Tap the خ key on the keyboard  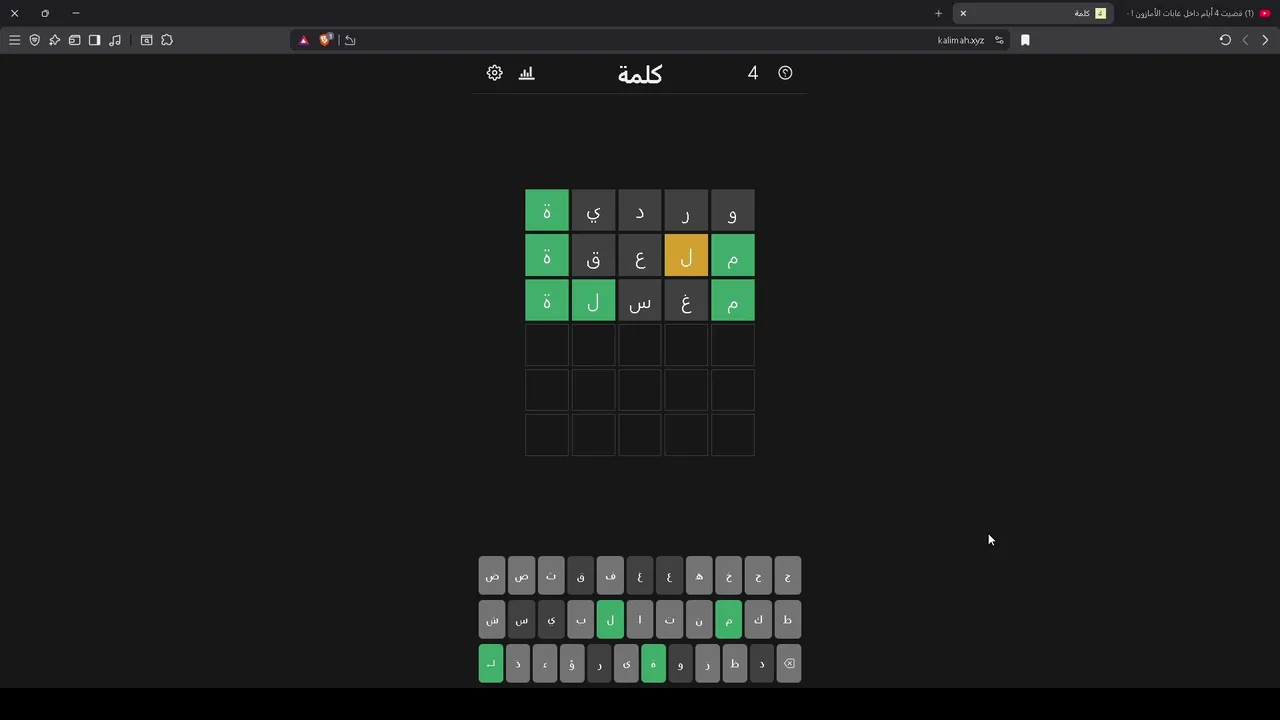pos(729,576)
